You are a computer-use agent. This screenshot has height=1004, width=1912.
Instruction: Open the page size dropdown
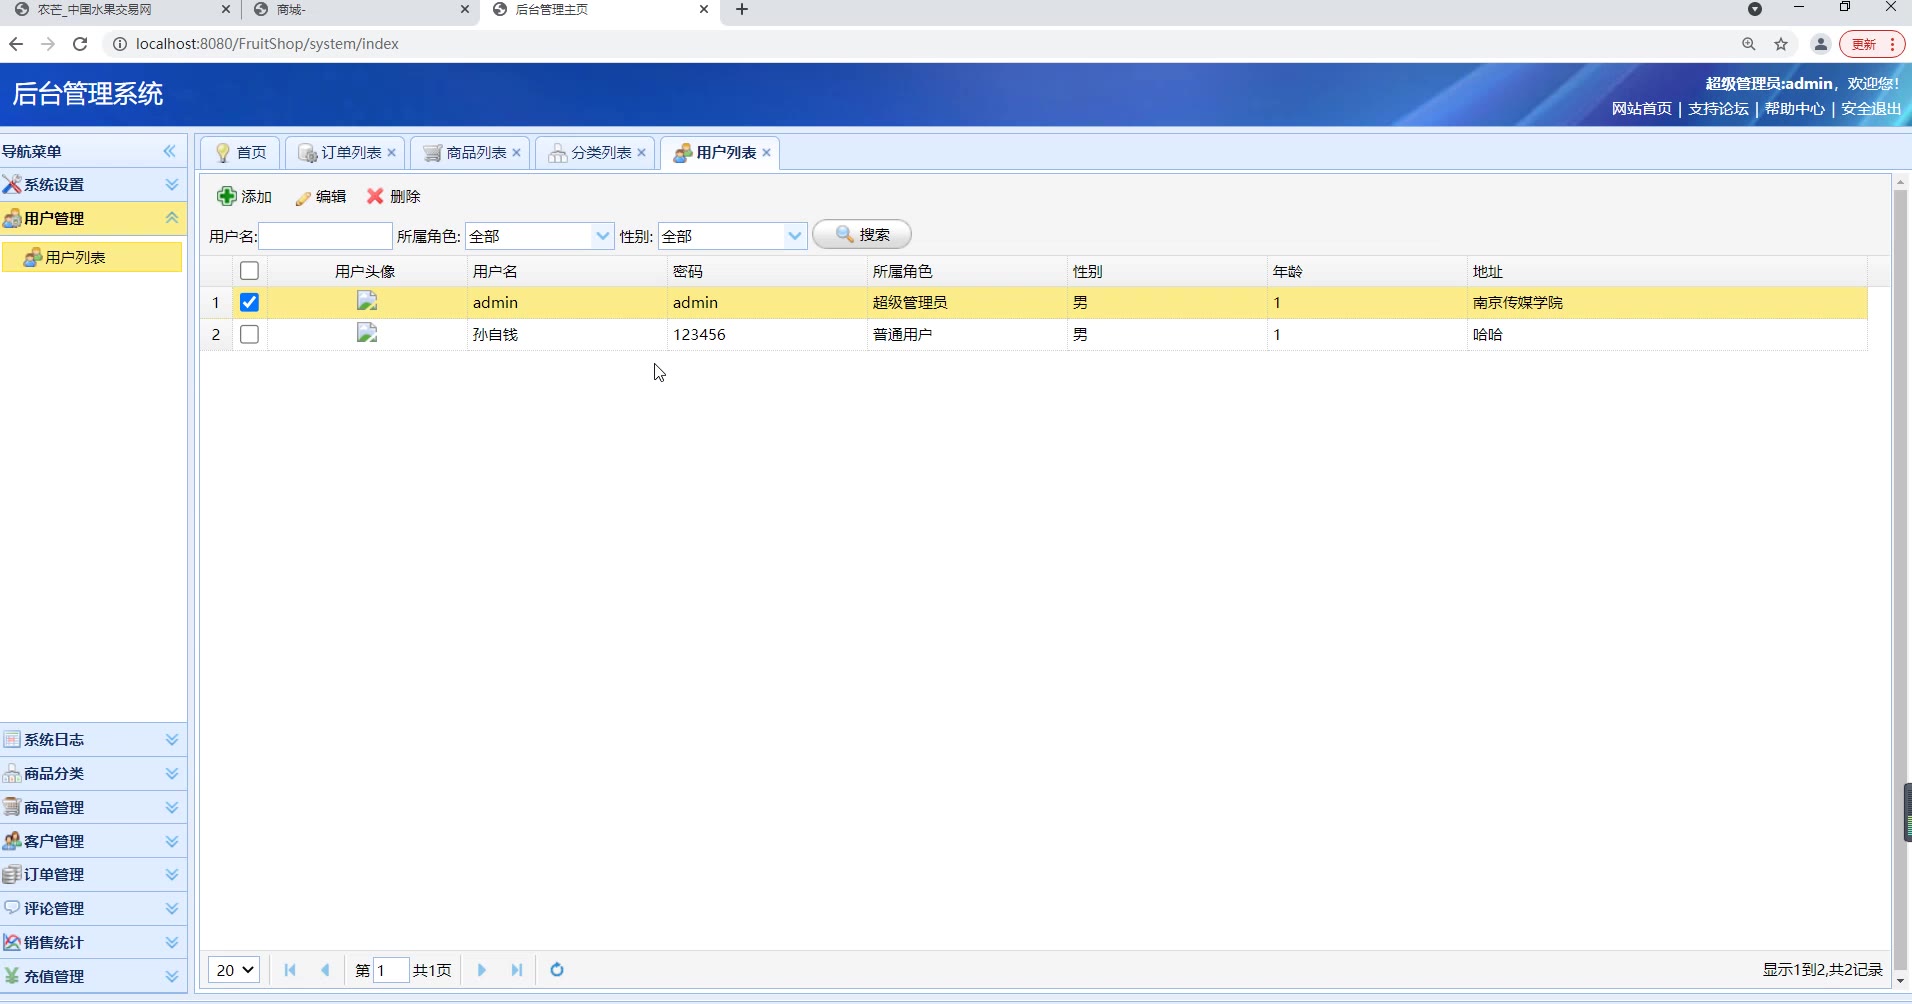pos(234,970)
